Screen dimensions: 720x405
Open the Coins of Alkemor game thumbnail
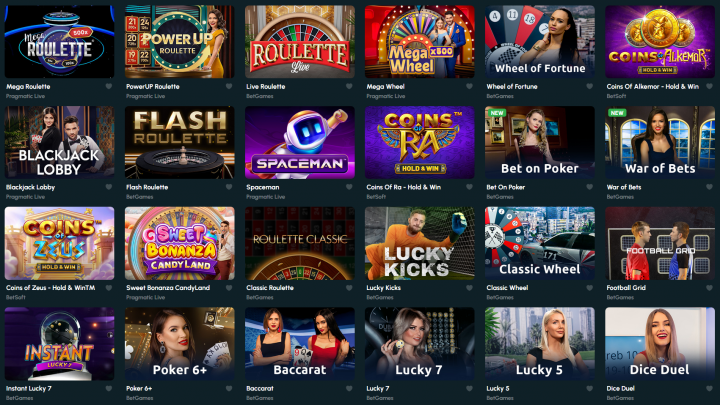tap(660, 41)
